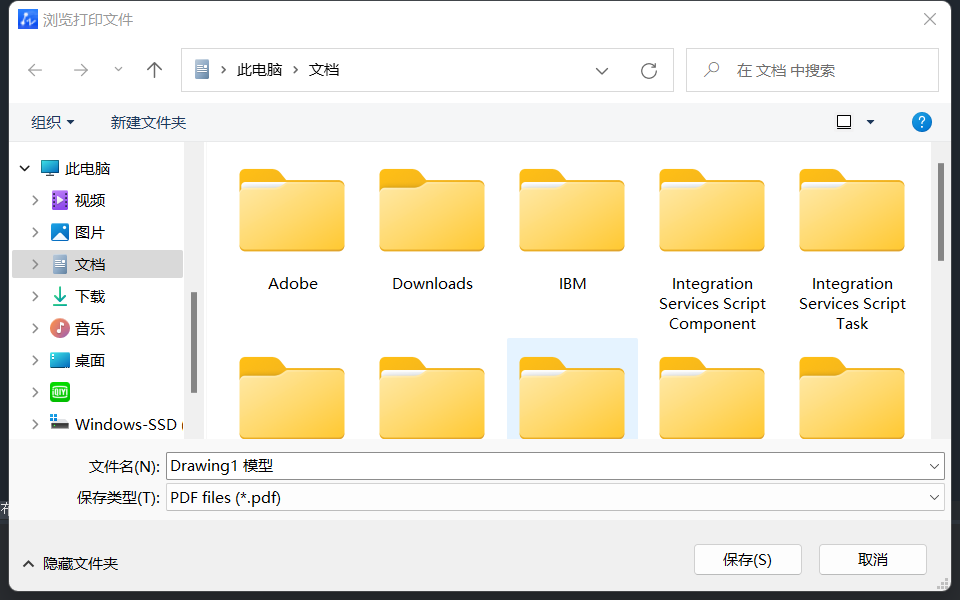Expand the iQIYI tree node
The height and width of the screenshot is (600, 960).
click(36, 392)
